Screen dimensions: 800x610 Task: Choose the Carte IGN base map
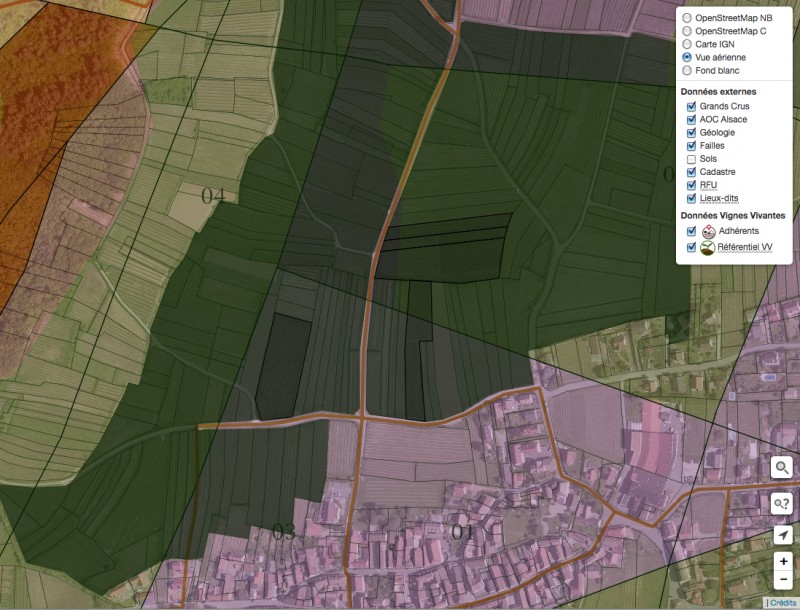(x=686, y=44)
